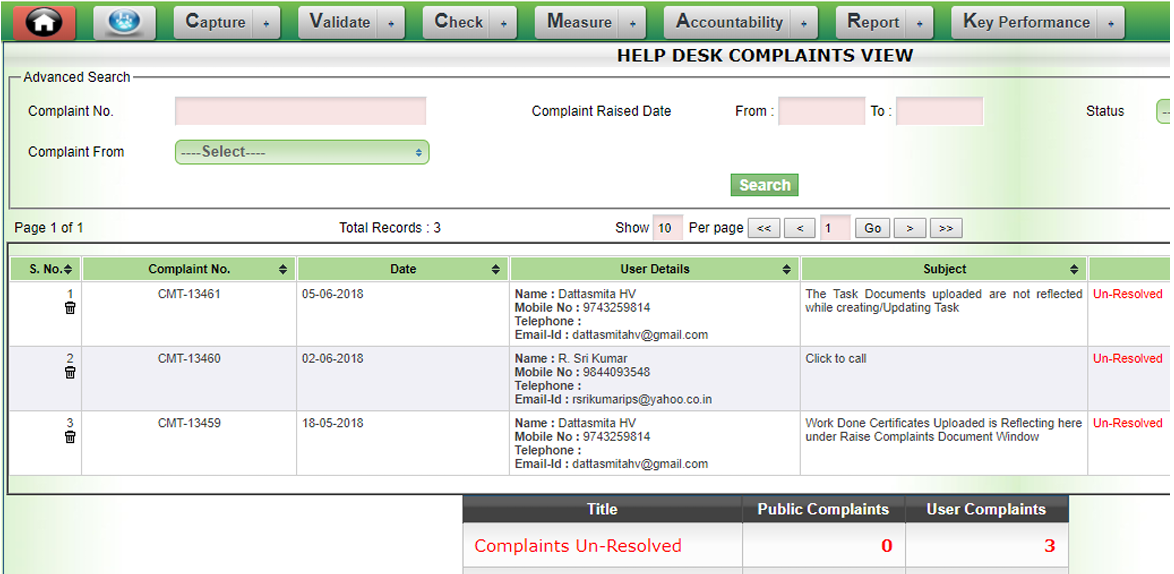Click the Show per page number field
This screenshot has width=1174, height=574.
667,228
